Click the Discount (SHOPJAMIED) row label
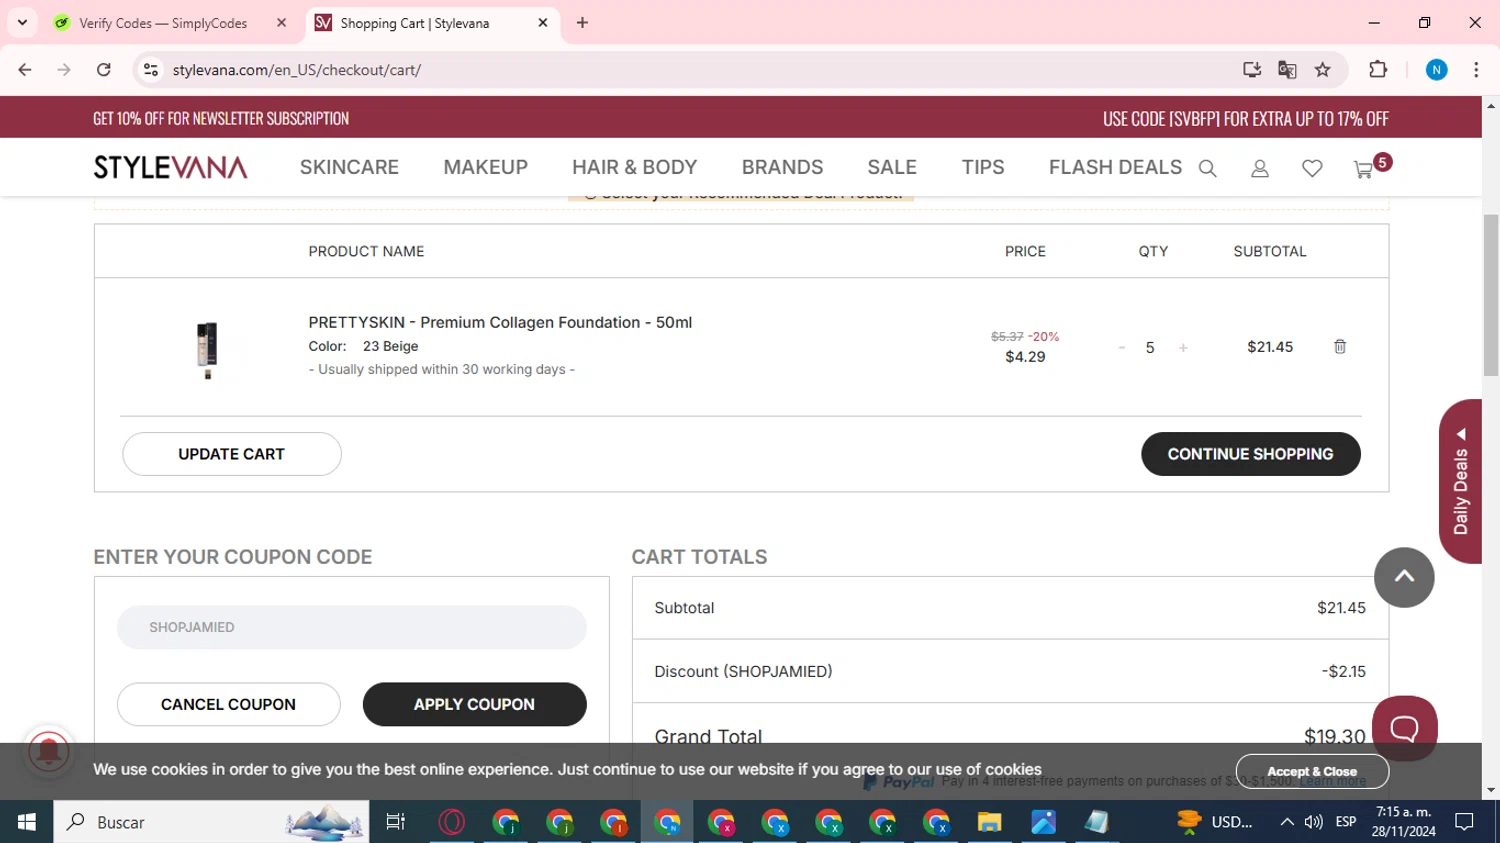The width and height of the screenshot is (1500, 843). click(743, 672)
